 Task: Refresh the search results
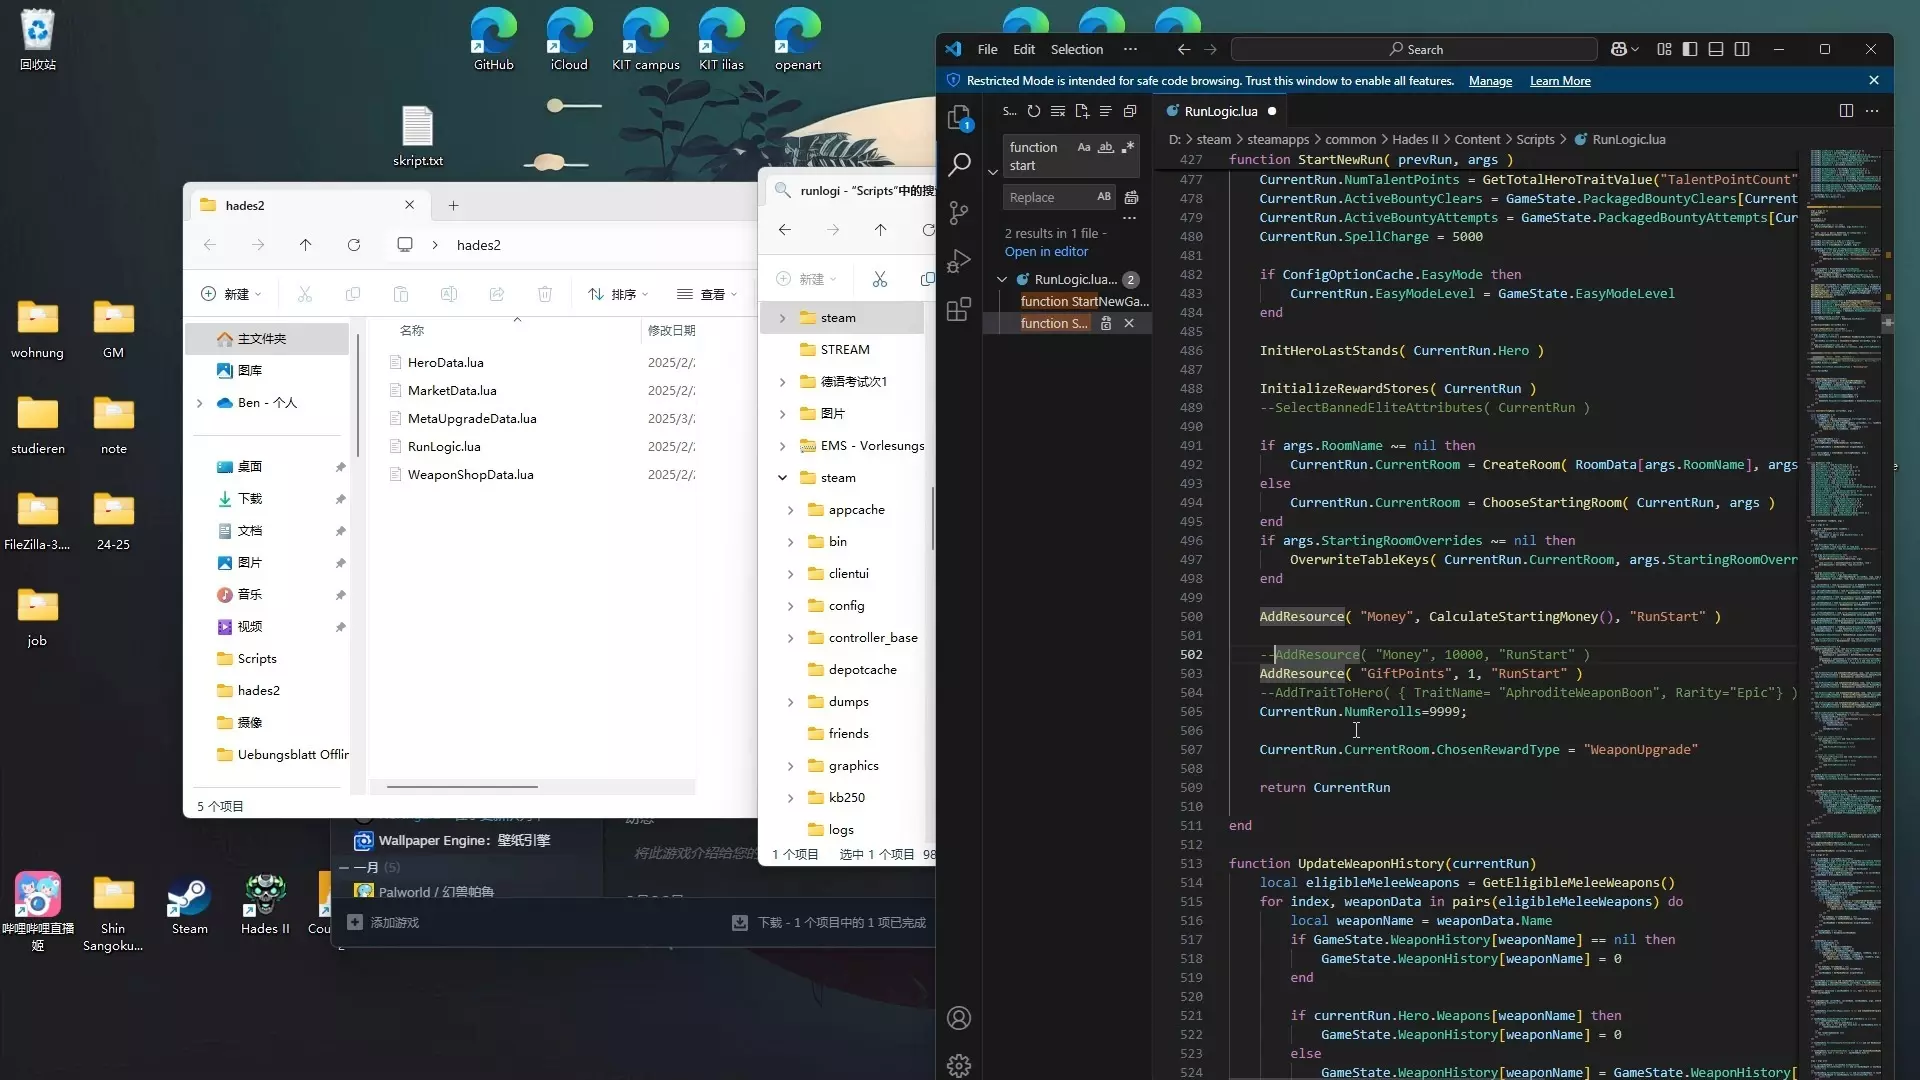pyautogui.click(x=1034, y=112)
